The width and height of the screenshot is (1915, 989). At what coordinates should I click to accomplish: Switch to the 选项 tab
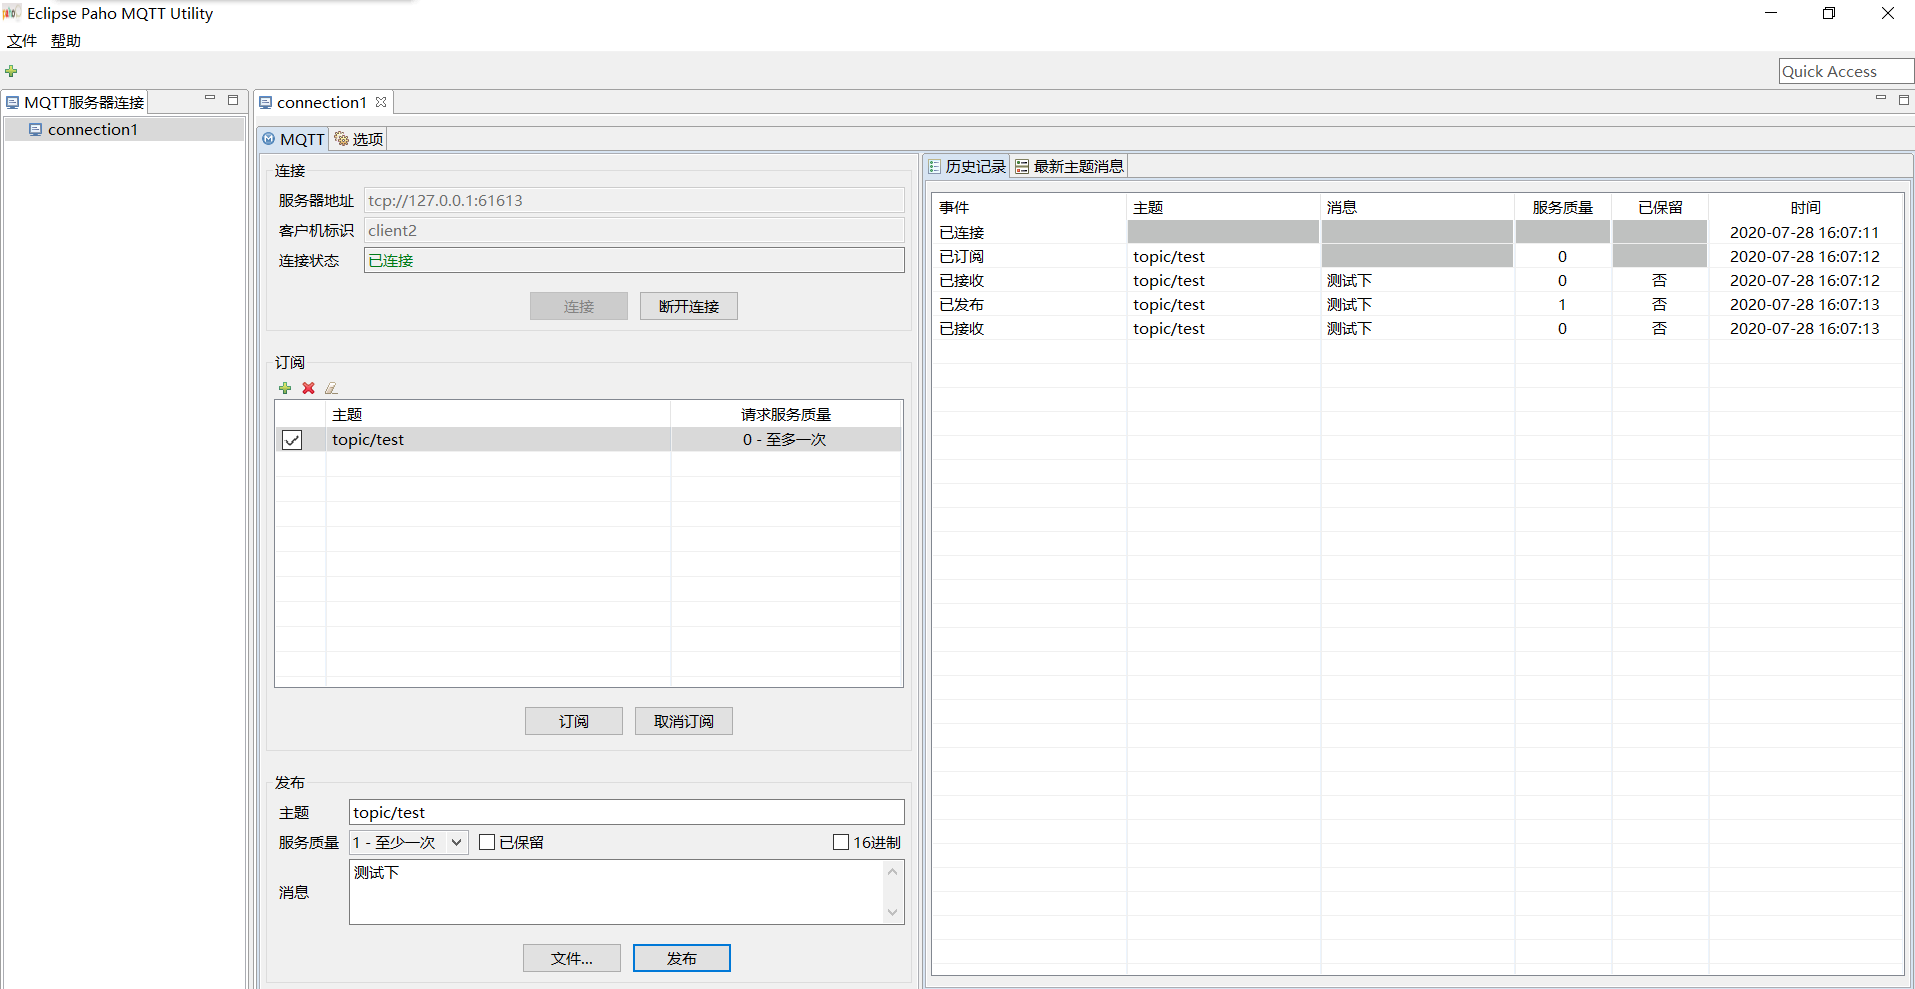click(359, 139)
